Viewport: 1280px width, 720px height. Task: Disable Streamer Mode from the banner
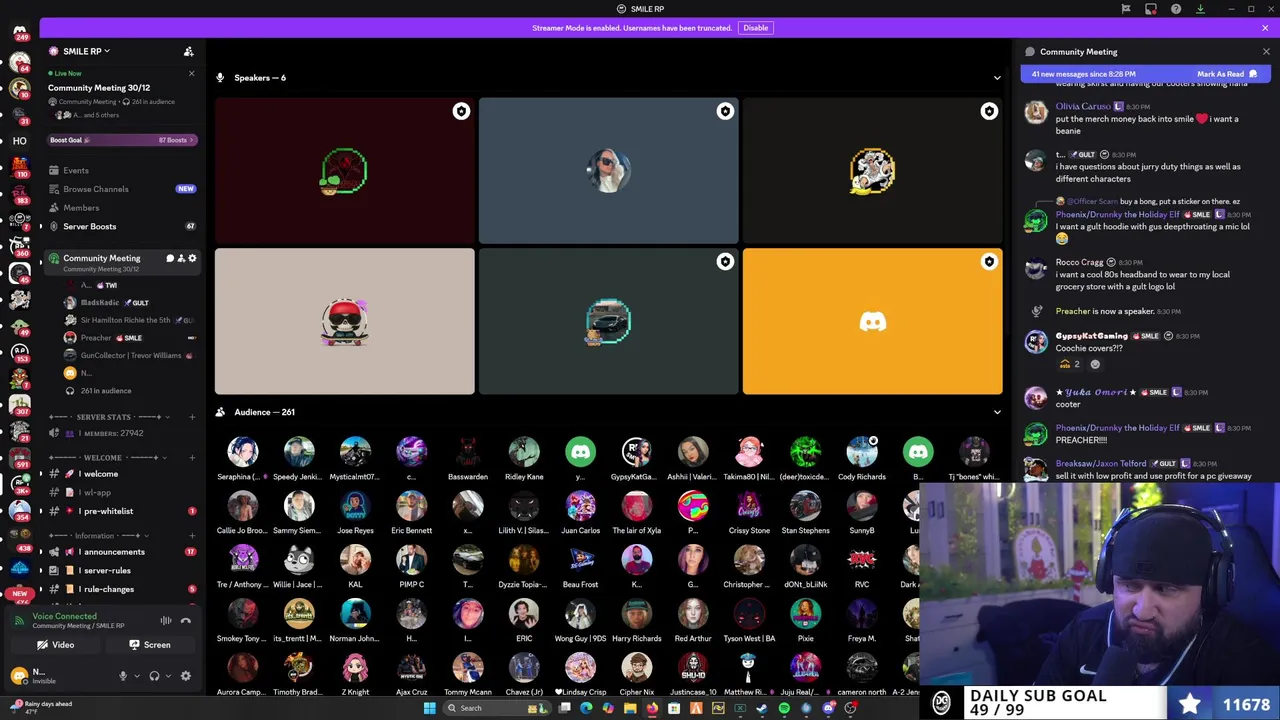pos(755,28)
